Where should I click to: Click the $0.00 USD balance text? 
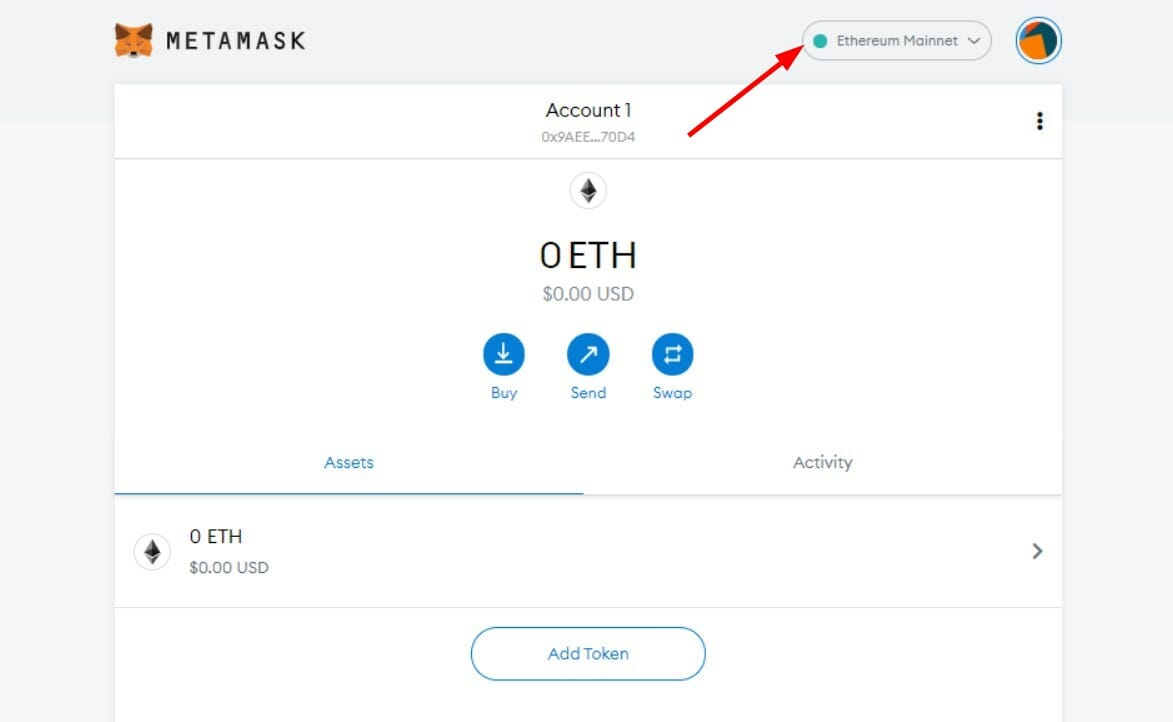(x=588, y=294)
